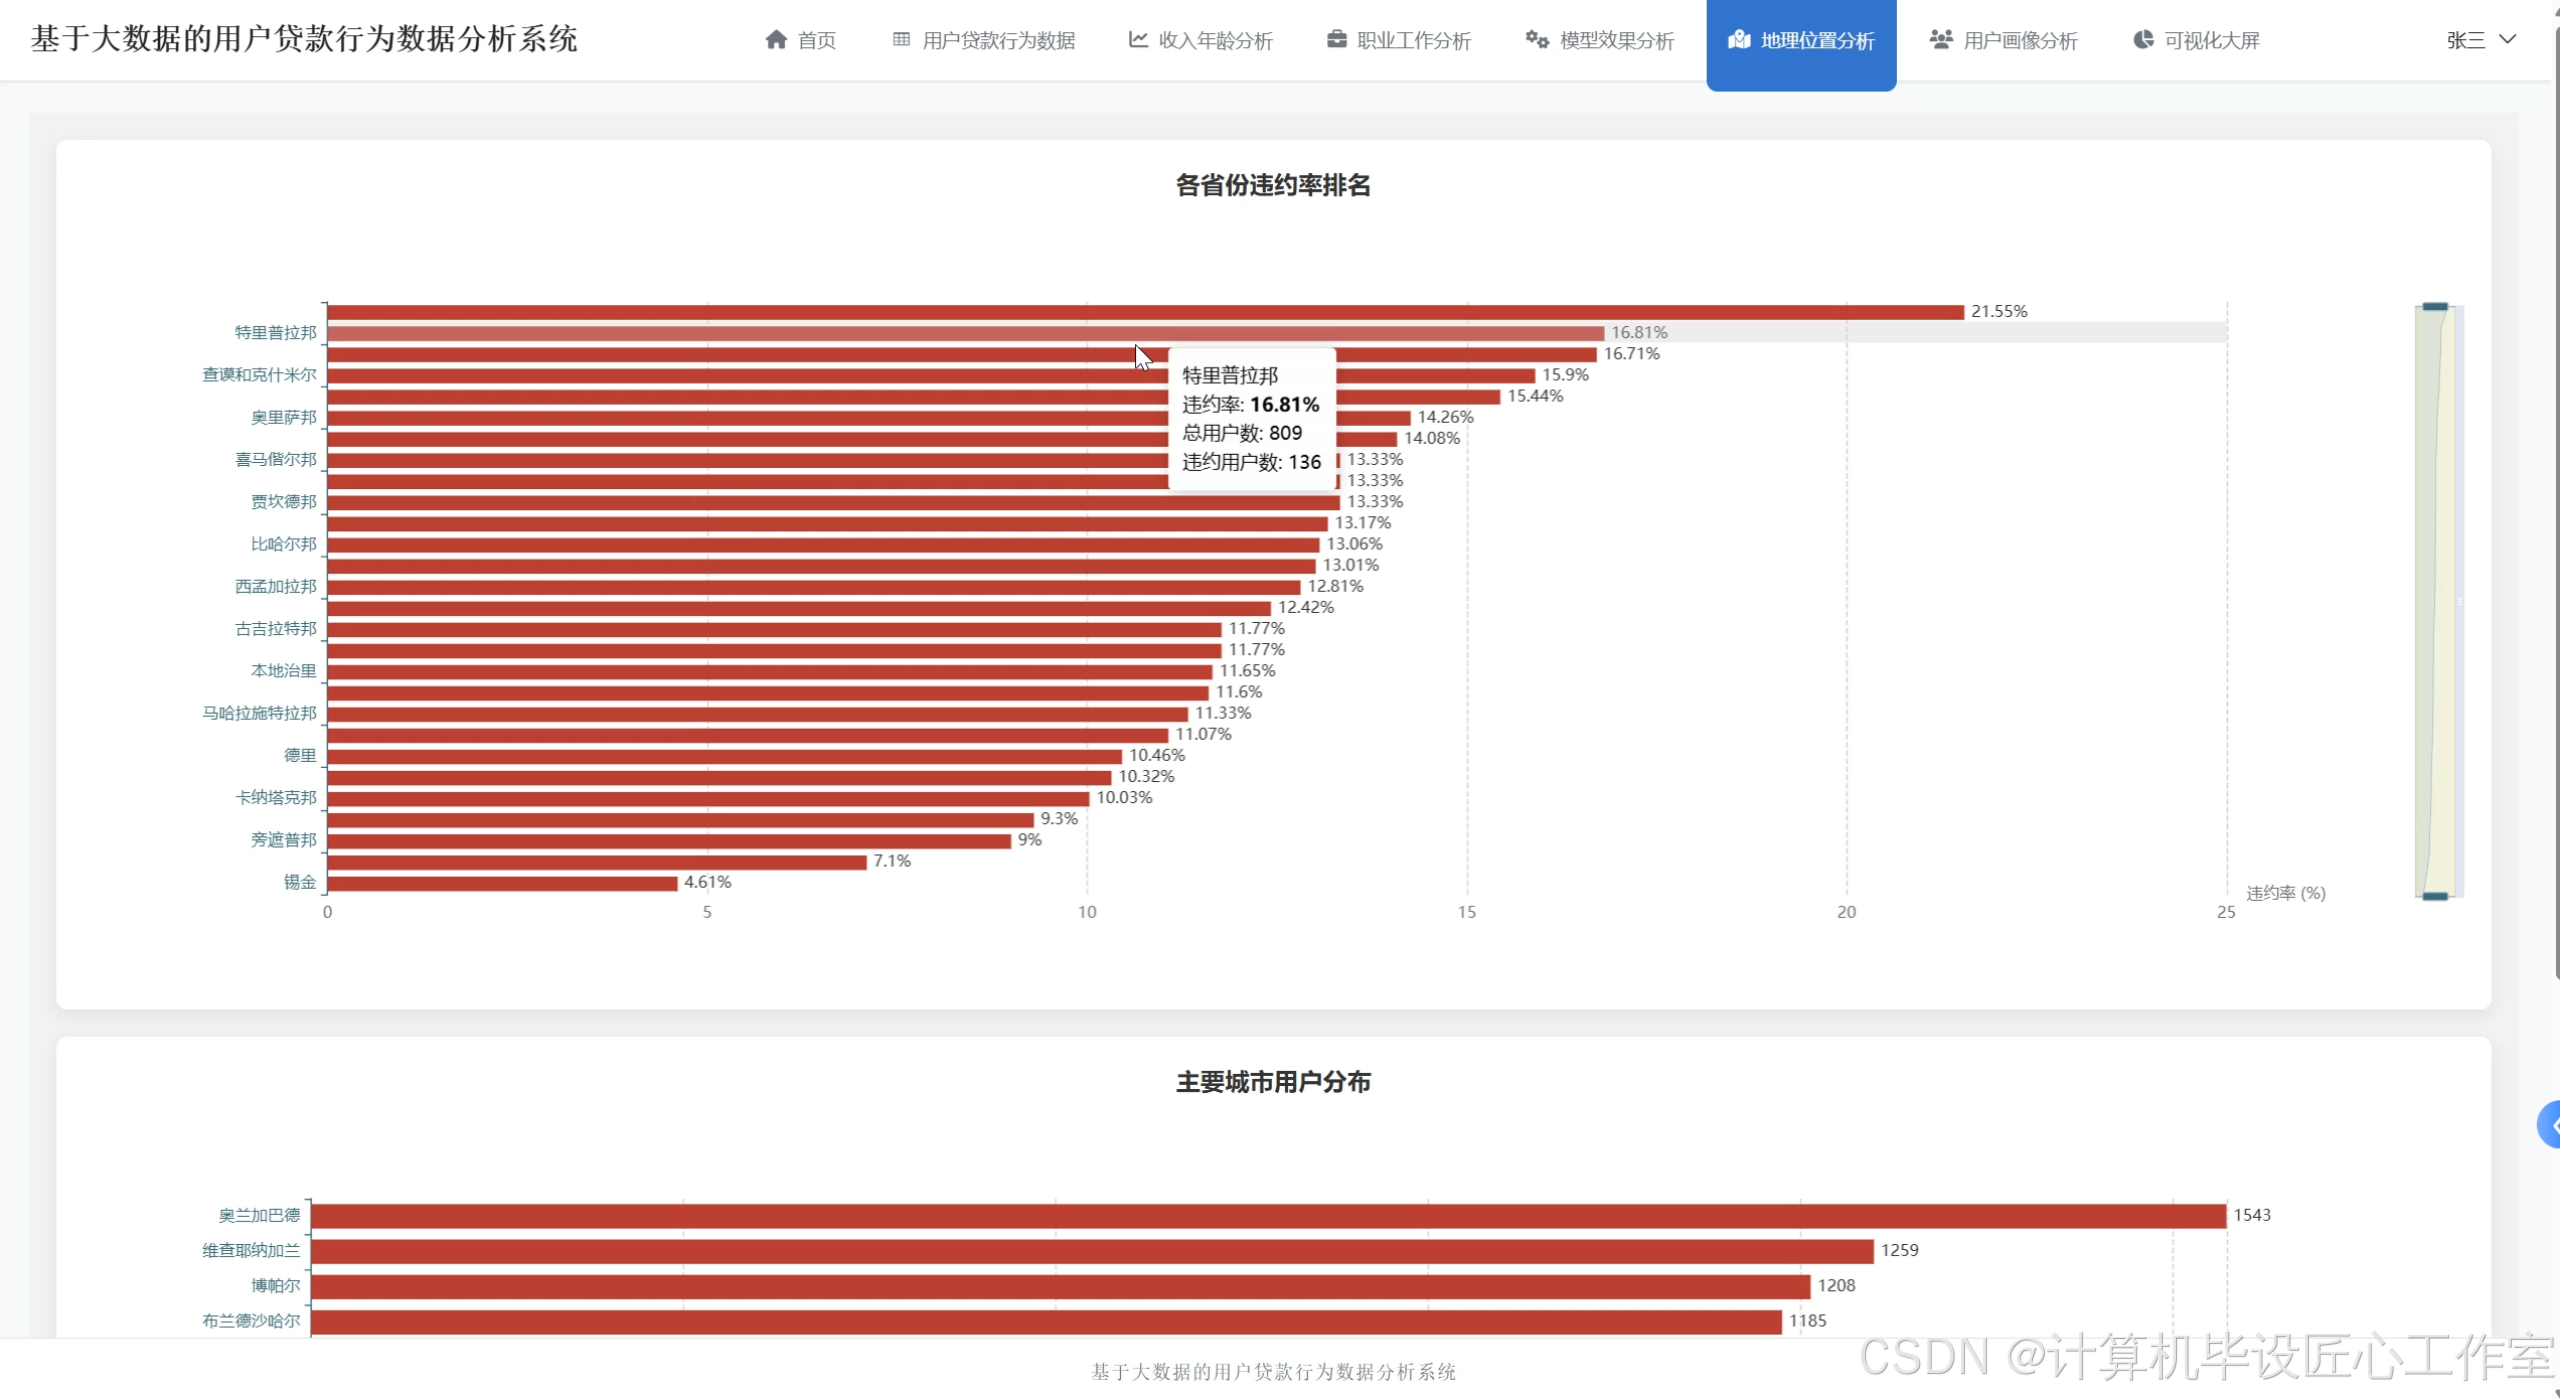Screen dimensions: 2560x1399
Task: Click the 本地治里 axis label
Action: [x=283, y=670]
